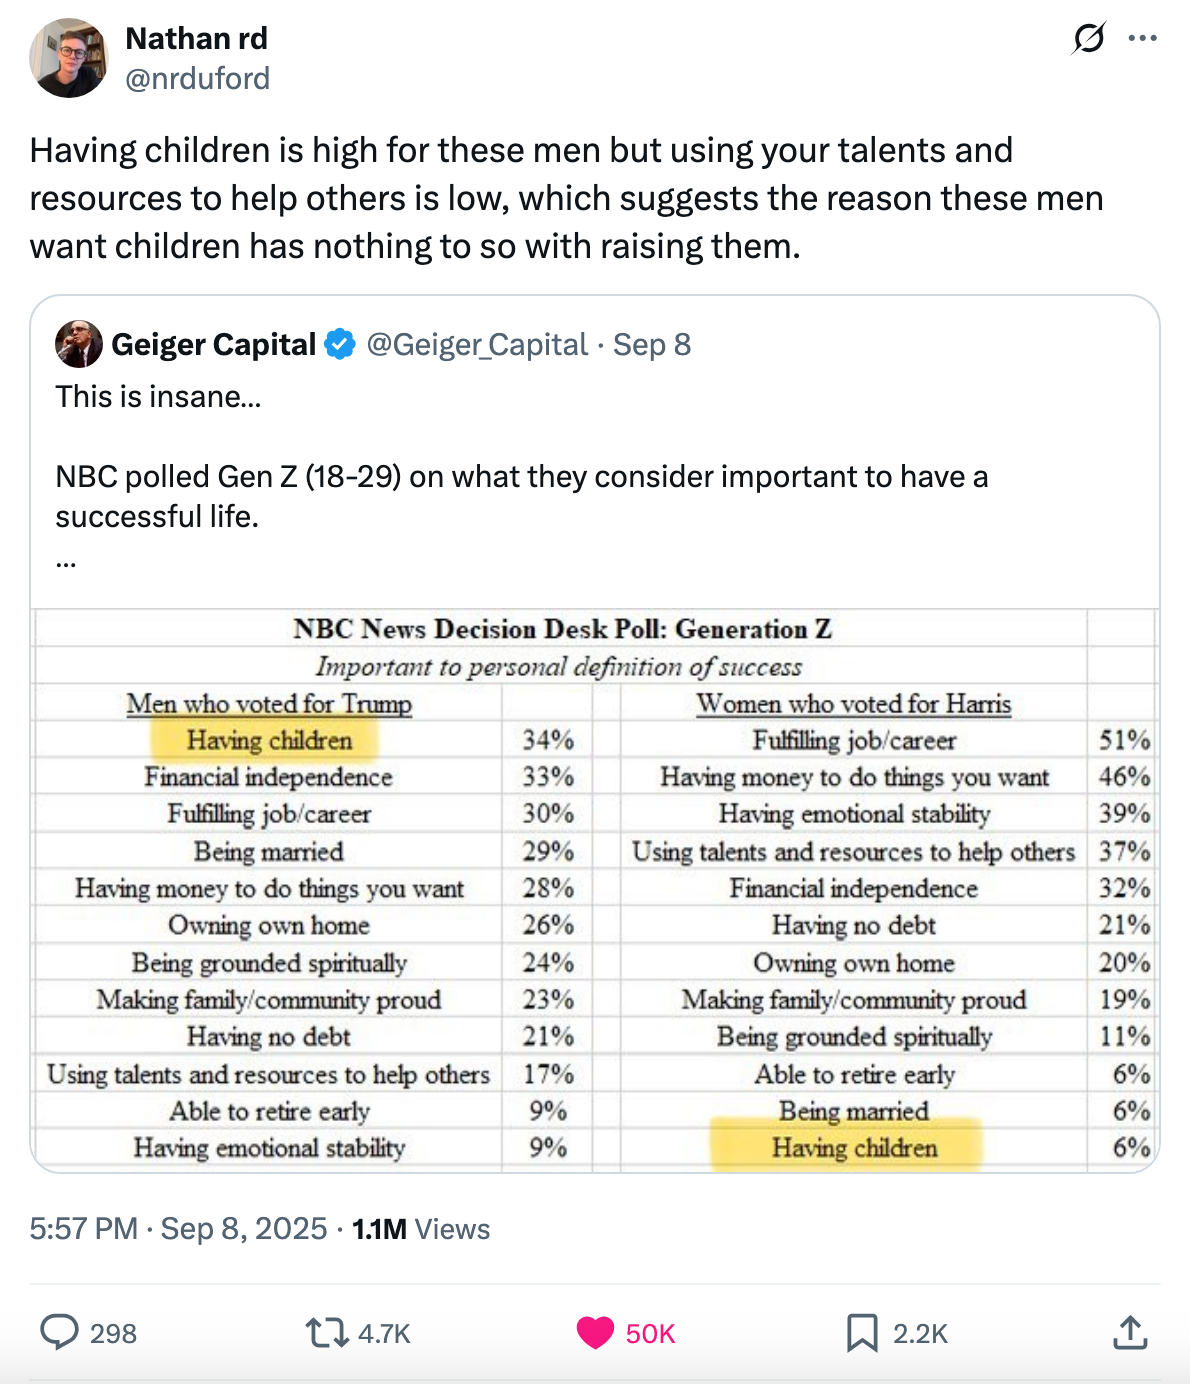The image size is (1190, 1384).
Task: Bookmark the post
Action: click(x=862, y=1332)
